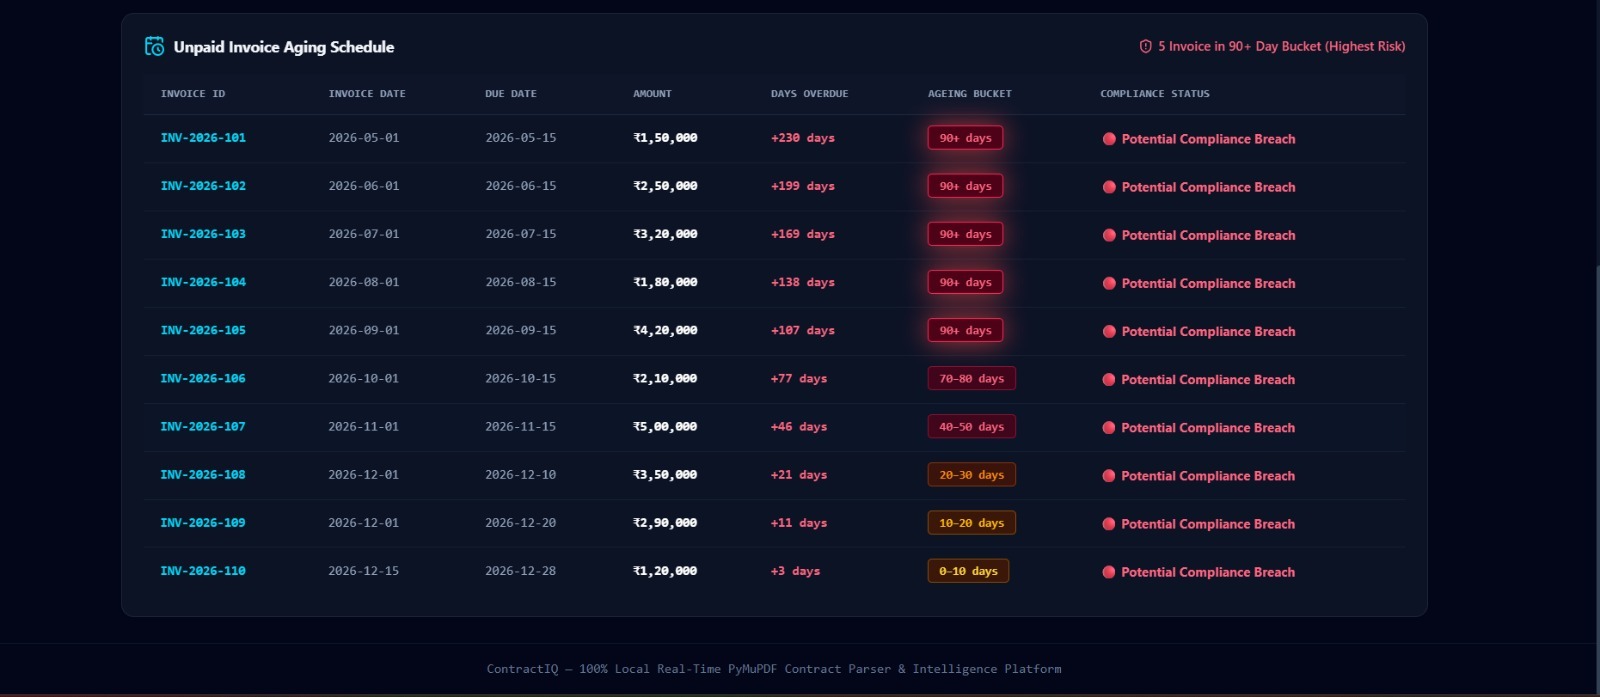Click the red compliance dot in INV-2026-110 row
The width and height of the screenshot is (1600, 697).
coord(1109,572)
